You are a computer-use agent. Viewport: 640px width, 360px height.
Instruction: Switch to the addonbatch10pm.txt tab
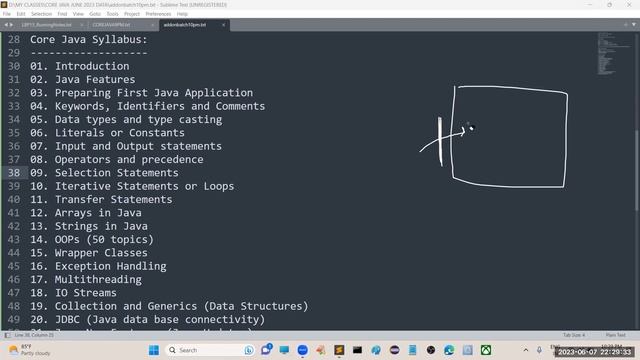click(x=185, y=25)
